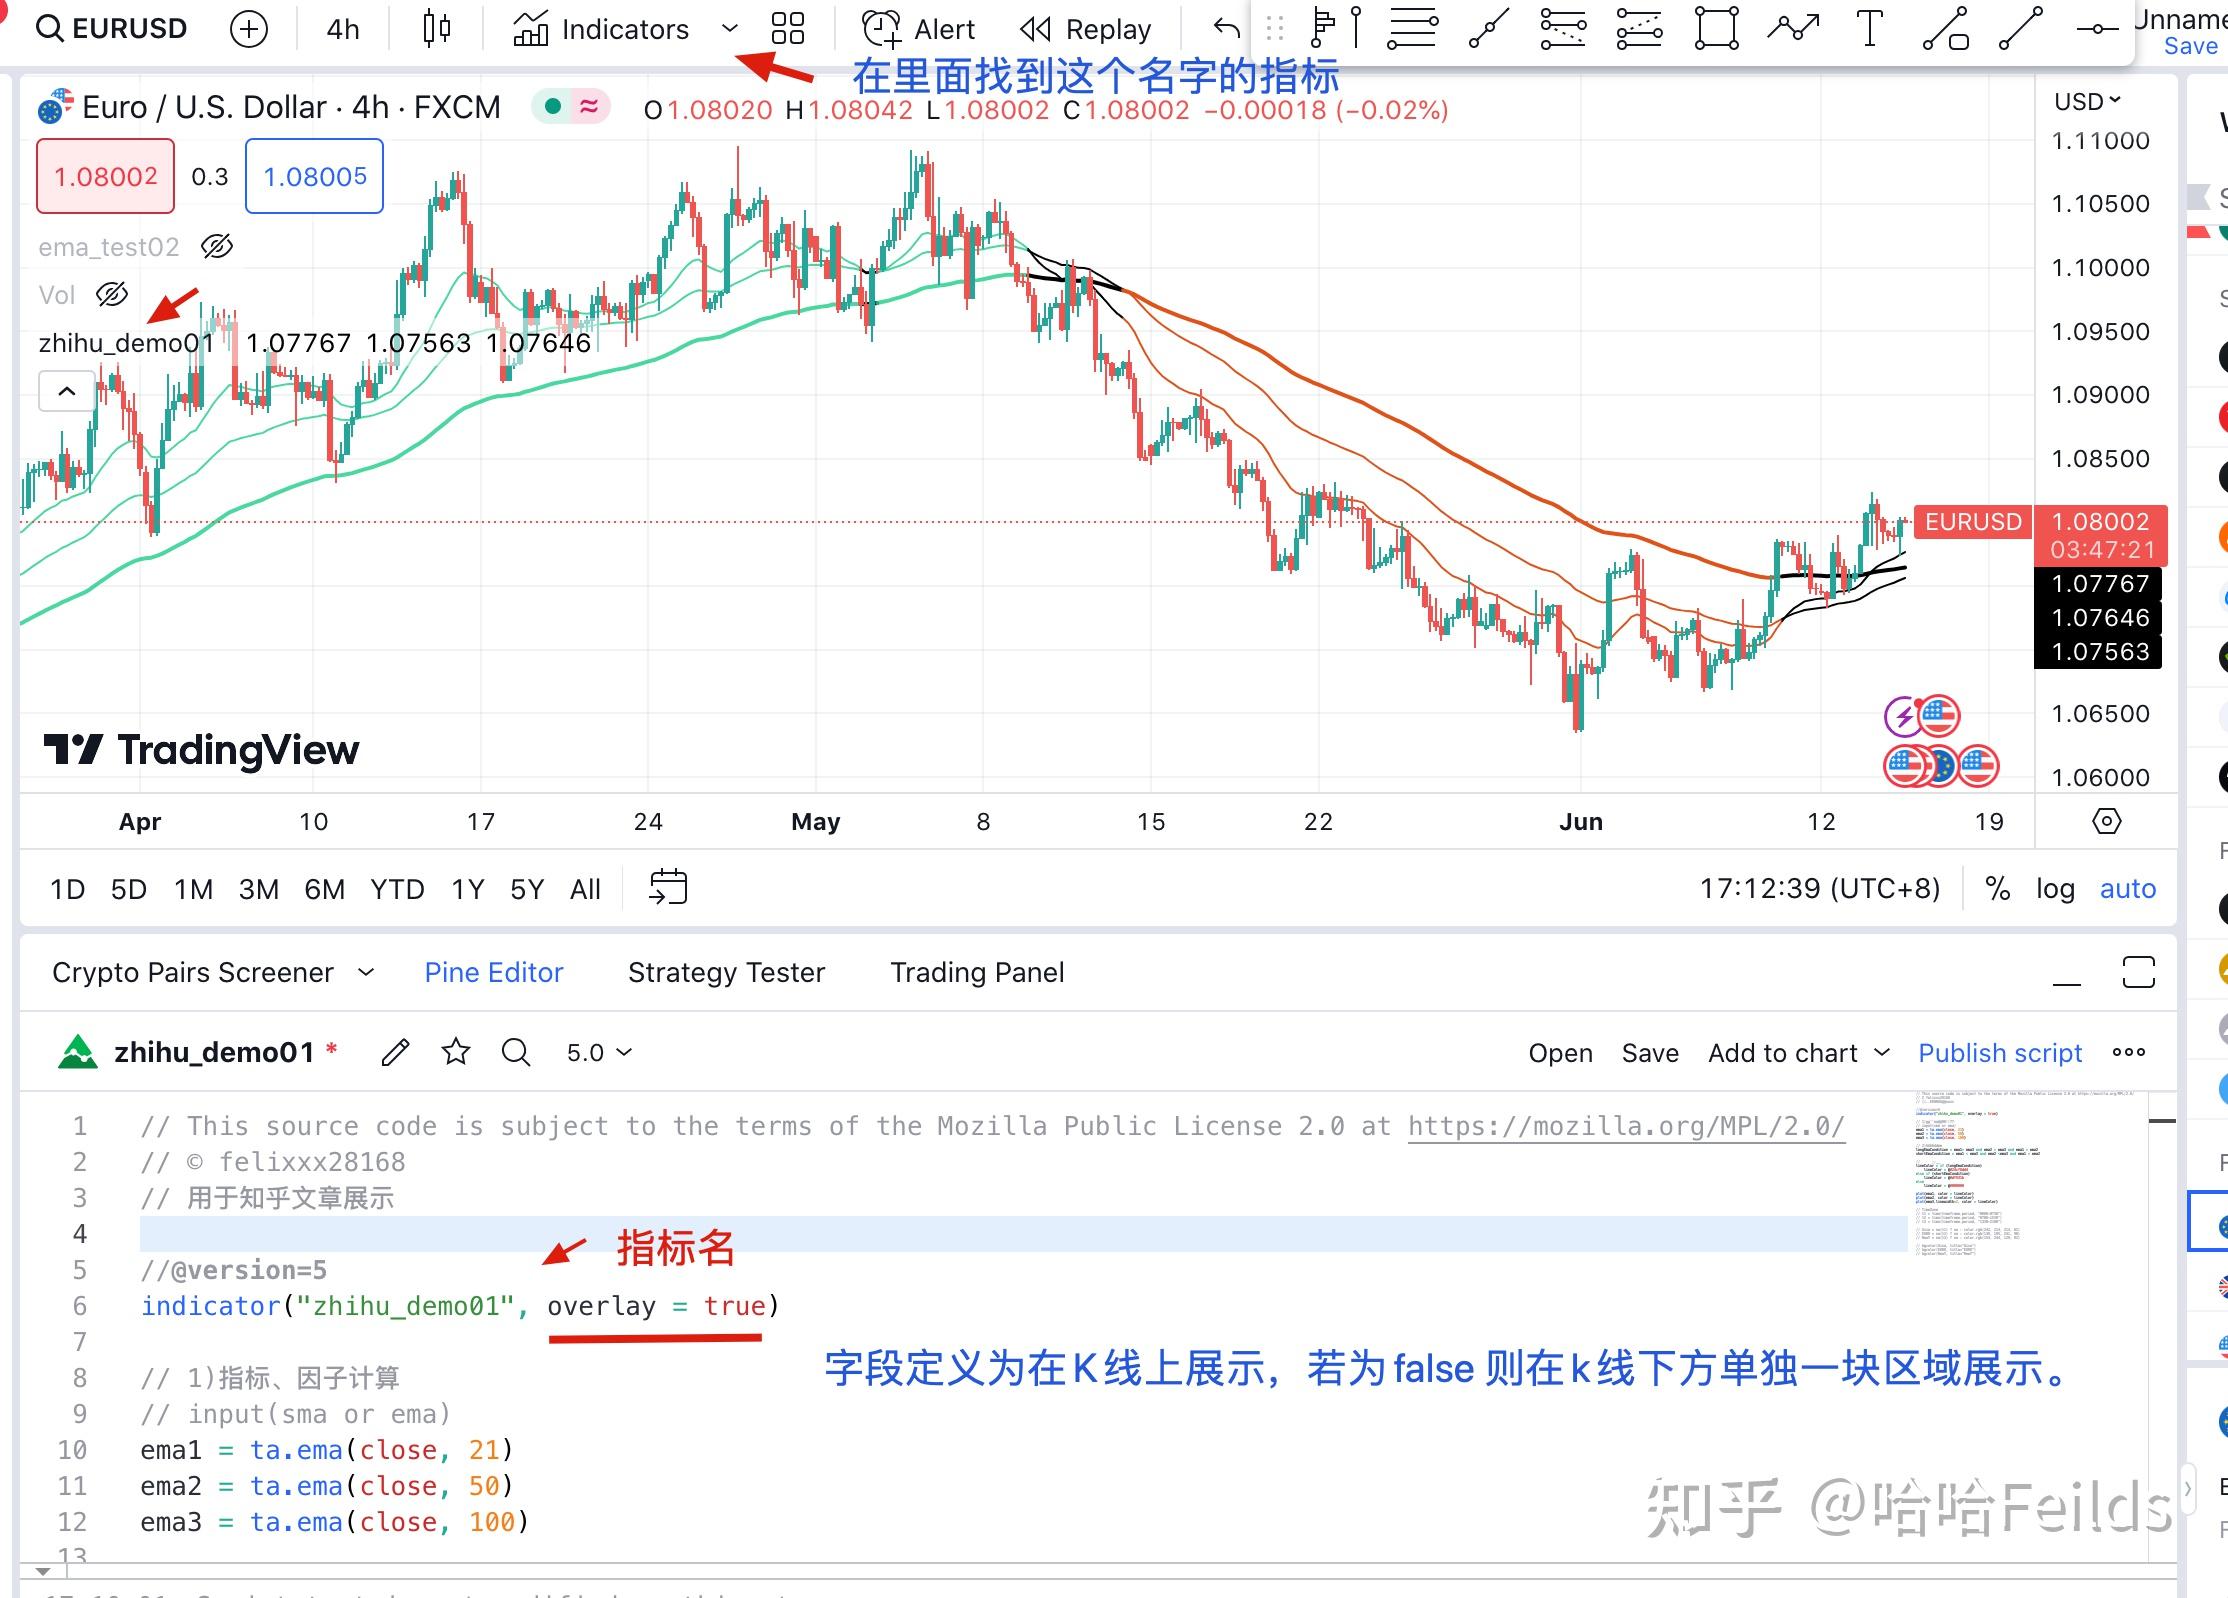The image size is (2228, 1598).
Task: Select the vertical line tool
Action: click(x=1356, y=28)
